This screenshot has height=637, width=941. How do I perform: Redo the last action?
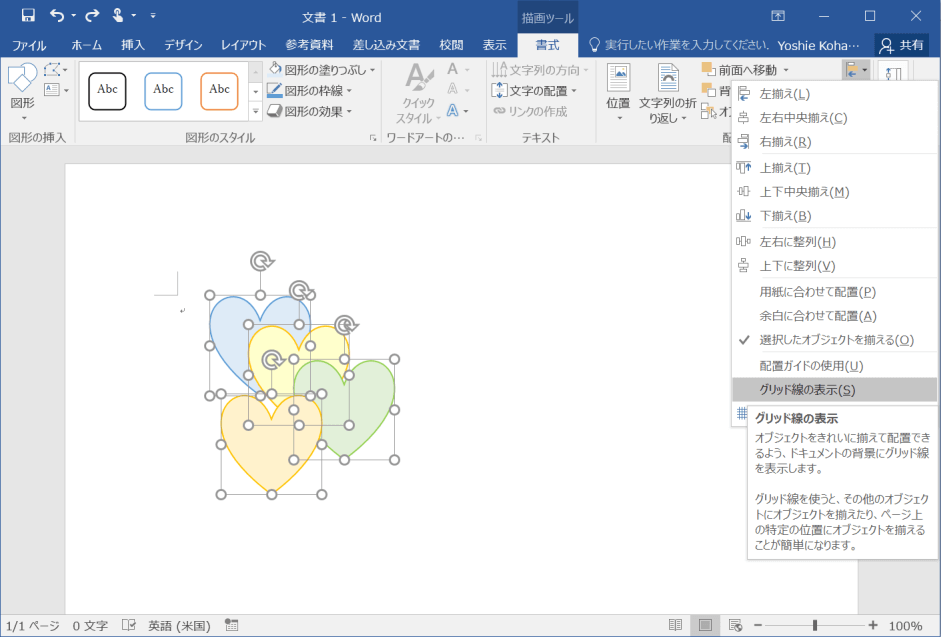[x=92, y=16]
